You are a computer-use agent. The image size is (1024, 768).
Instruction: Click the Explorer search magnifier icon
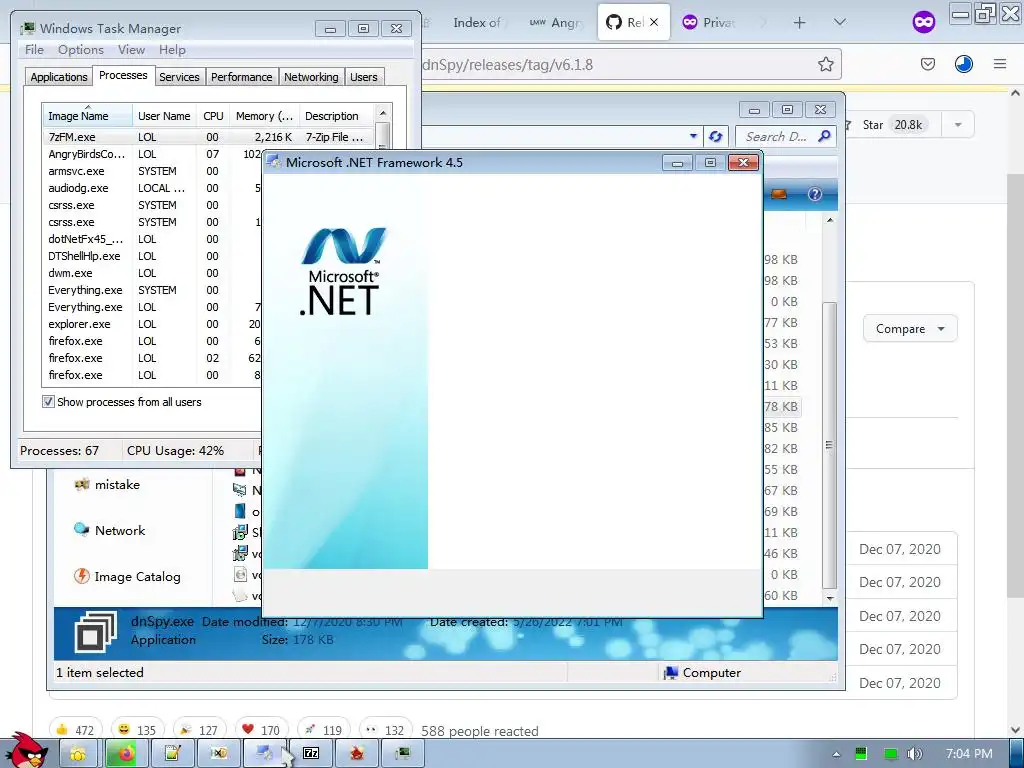coord(824,136)
